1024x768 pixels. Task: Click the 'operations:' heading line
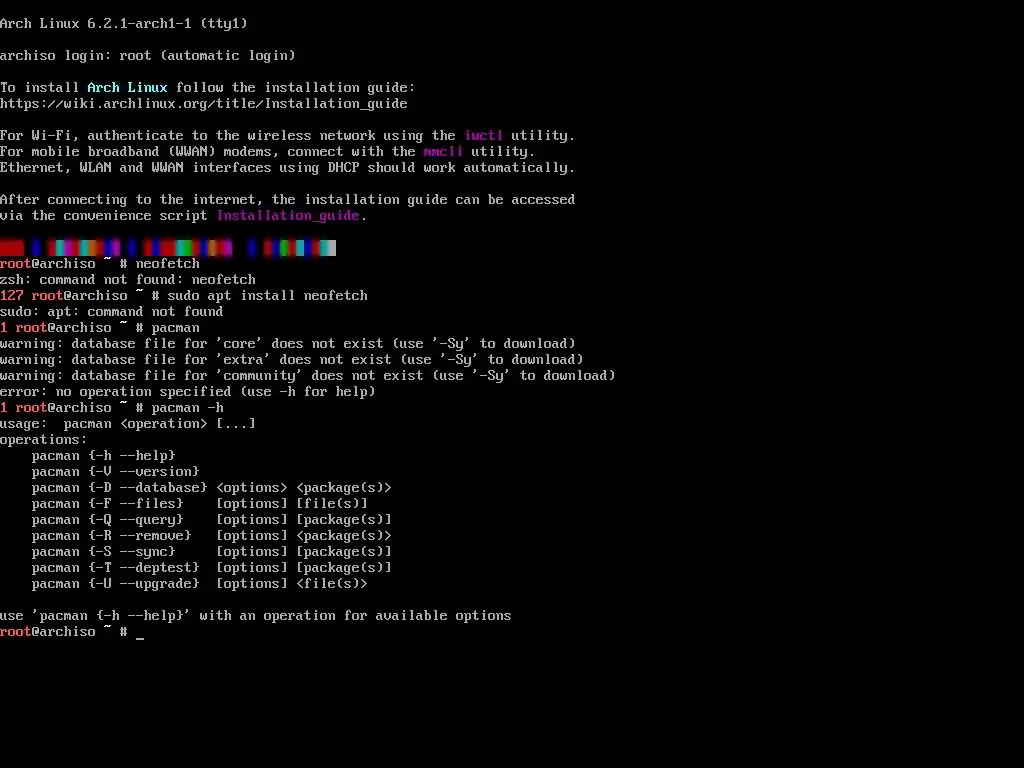pyautogui.click(x=43, y=440)
